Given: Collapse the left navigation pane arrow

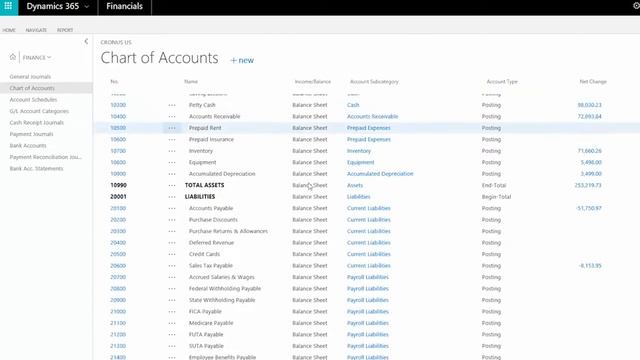Looking at the screenshot, I should [x=86, y=41].
